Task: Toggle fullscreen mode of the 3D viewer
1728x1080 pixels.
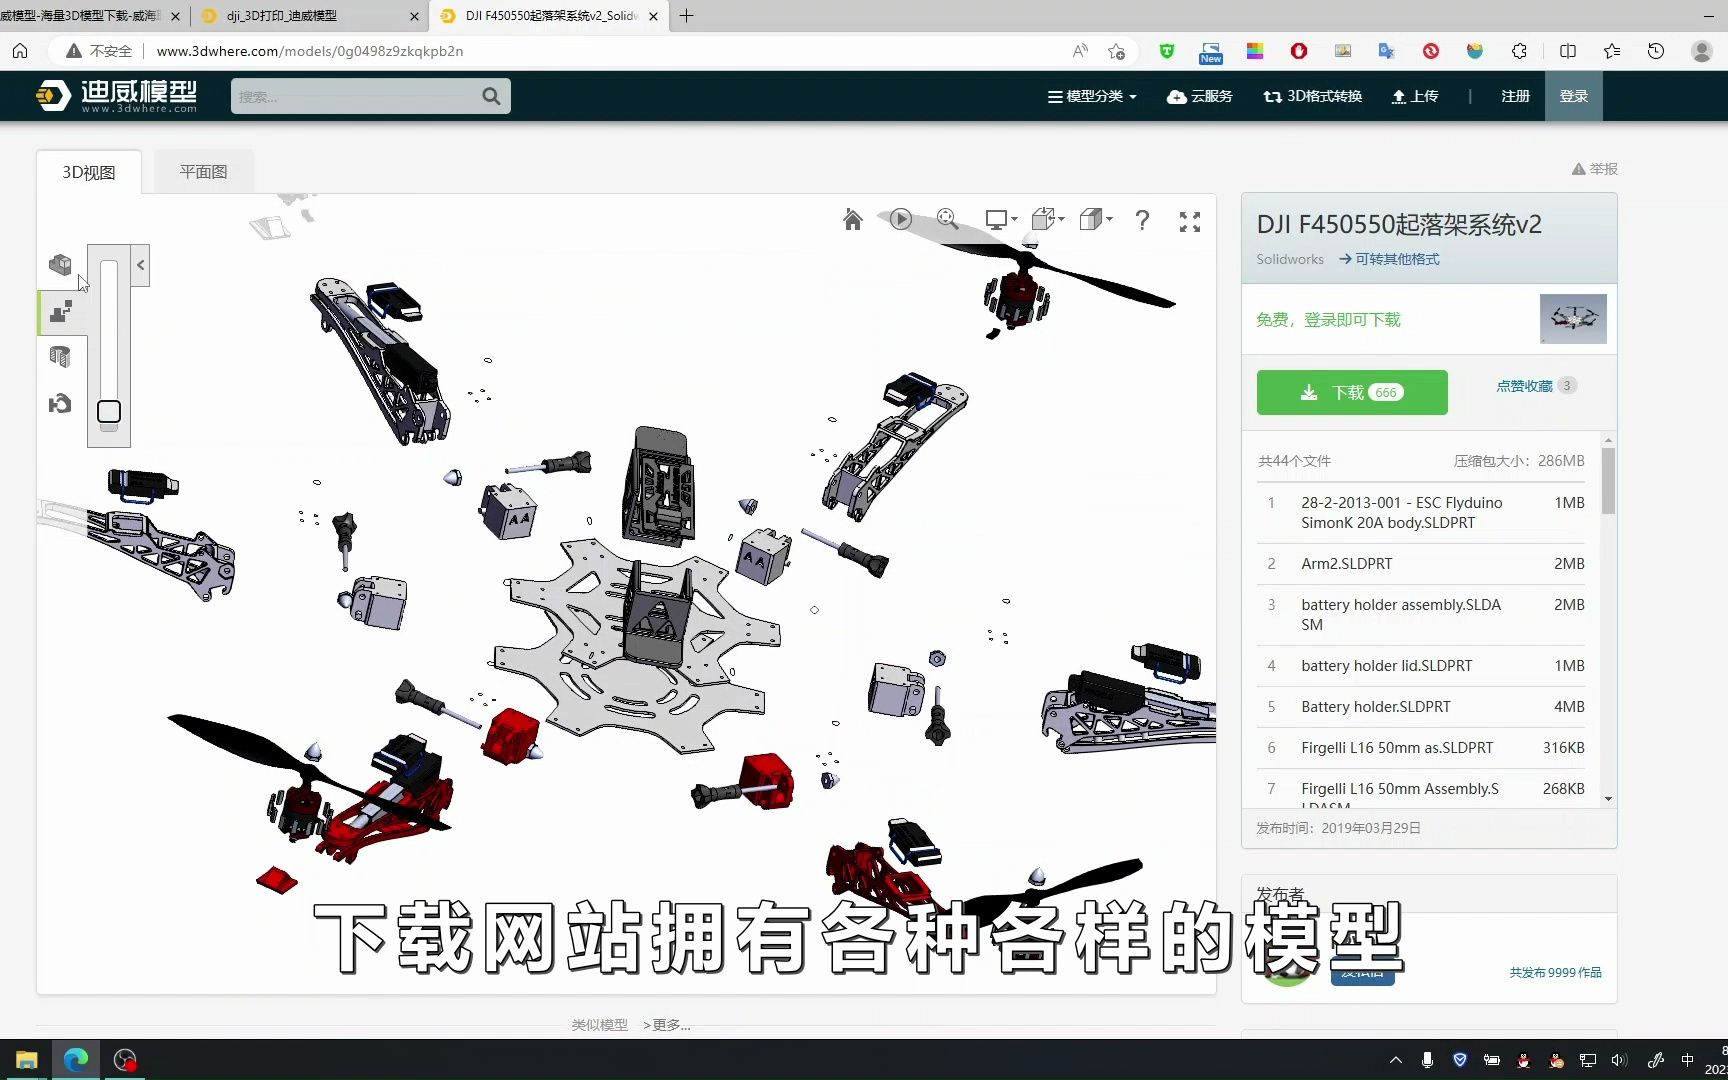Action: point(1189,222)
